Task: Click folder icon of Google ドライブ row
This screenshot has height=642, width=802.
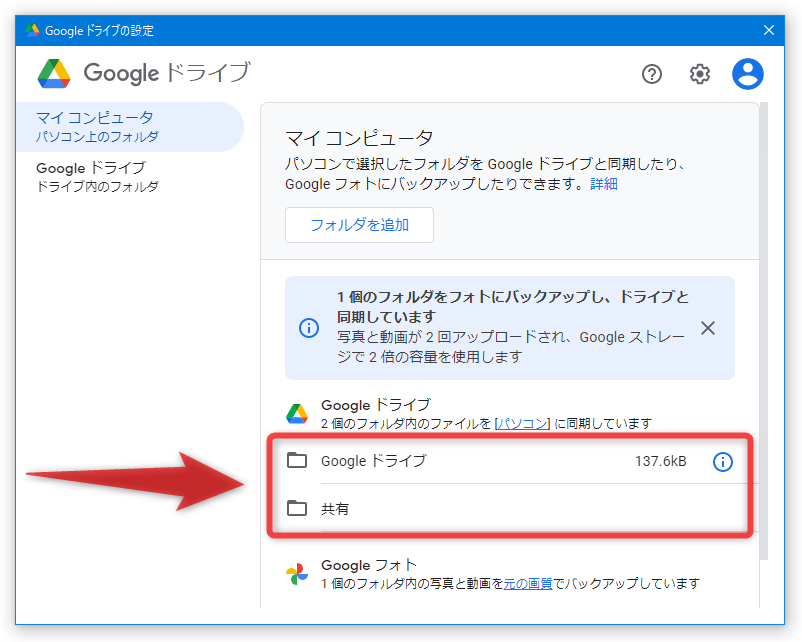Action: tap(297, 460)
